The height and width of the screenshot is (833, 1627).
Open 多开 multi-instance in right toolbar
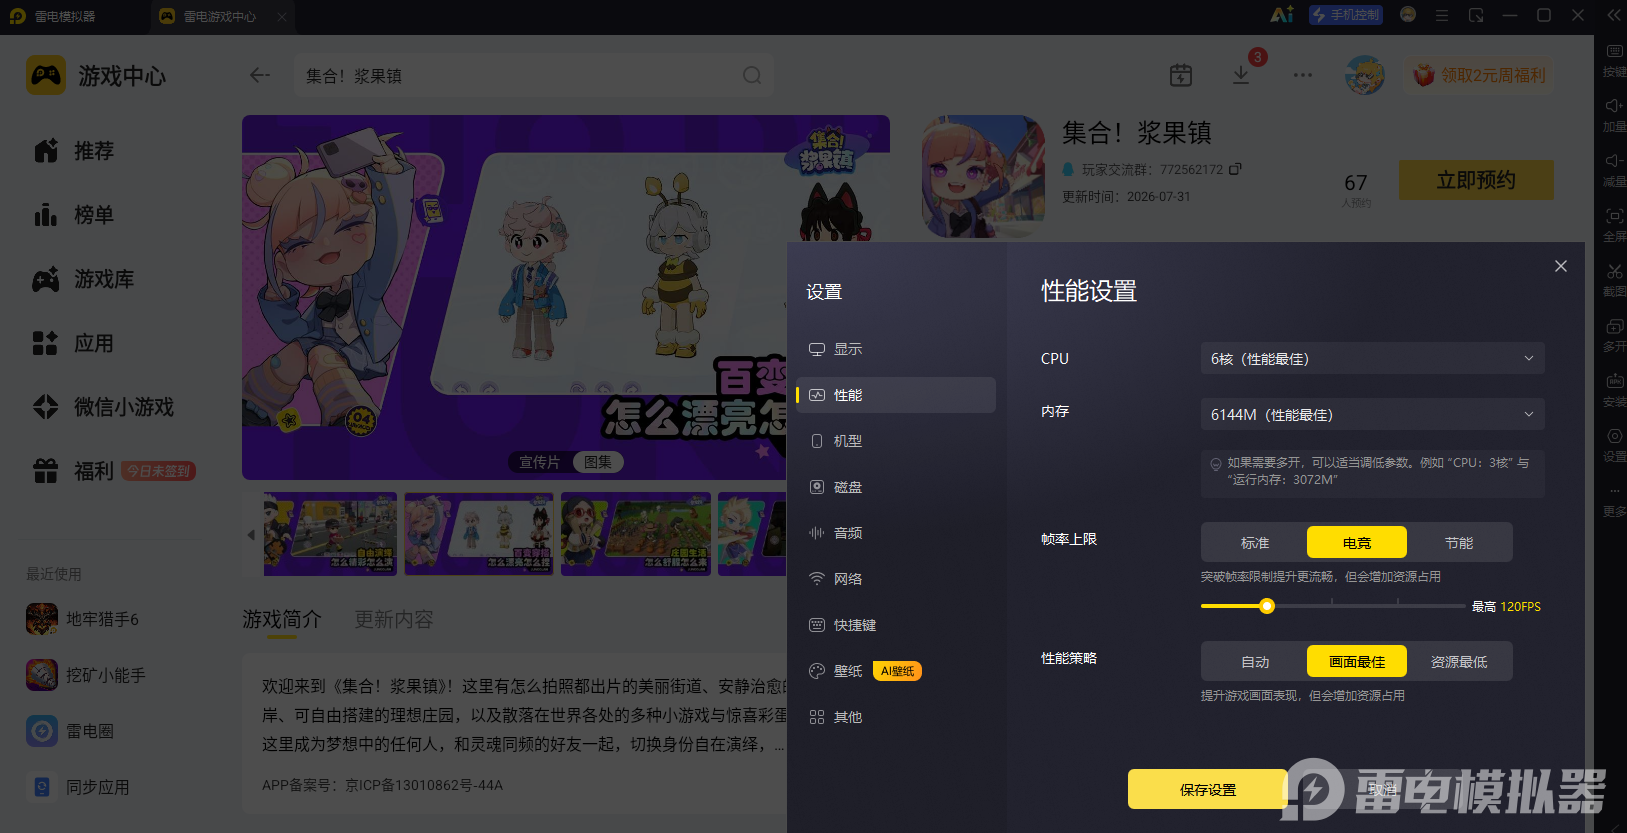[1614, 335]
